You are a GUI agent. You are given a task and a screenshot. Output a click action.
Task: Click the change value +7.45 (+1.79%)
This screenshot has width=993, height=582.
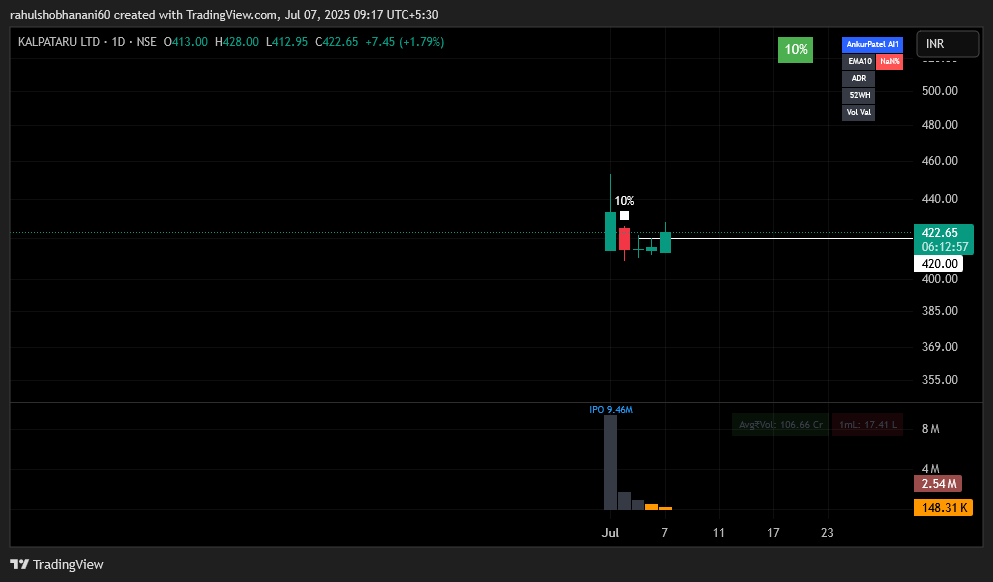pyautogui.click(x=405, y=42)
